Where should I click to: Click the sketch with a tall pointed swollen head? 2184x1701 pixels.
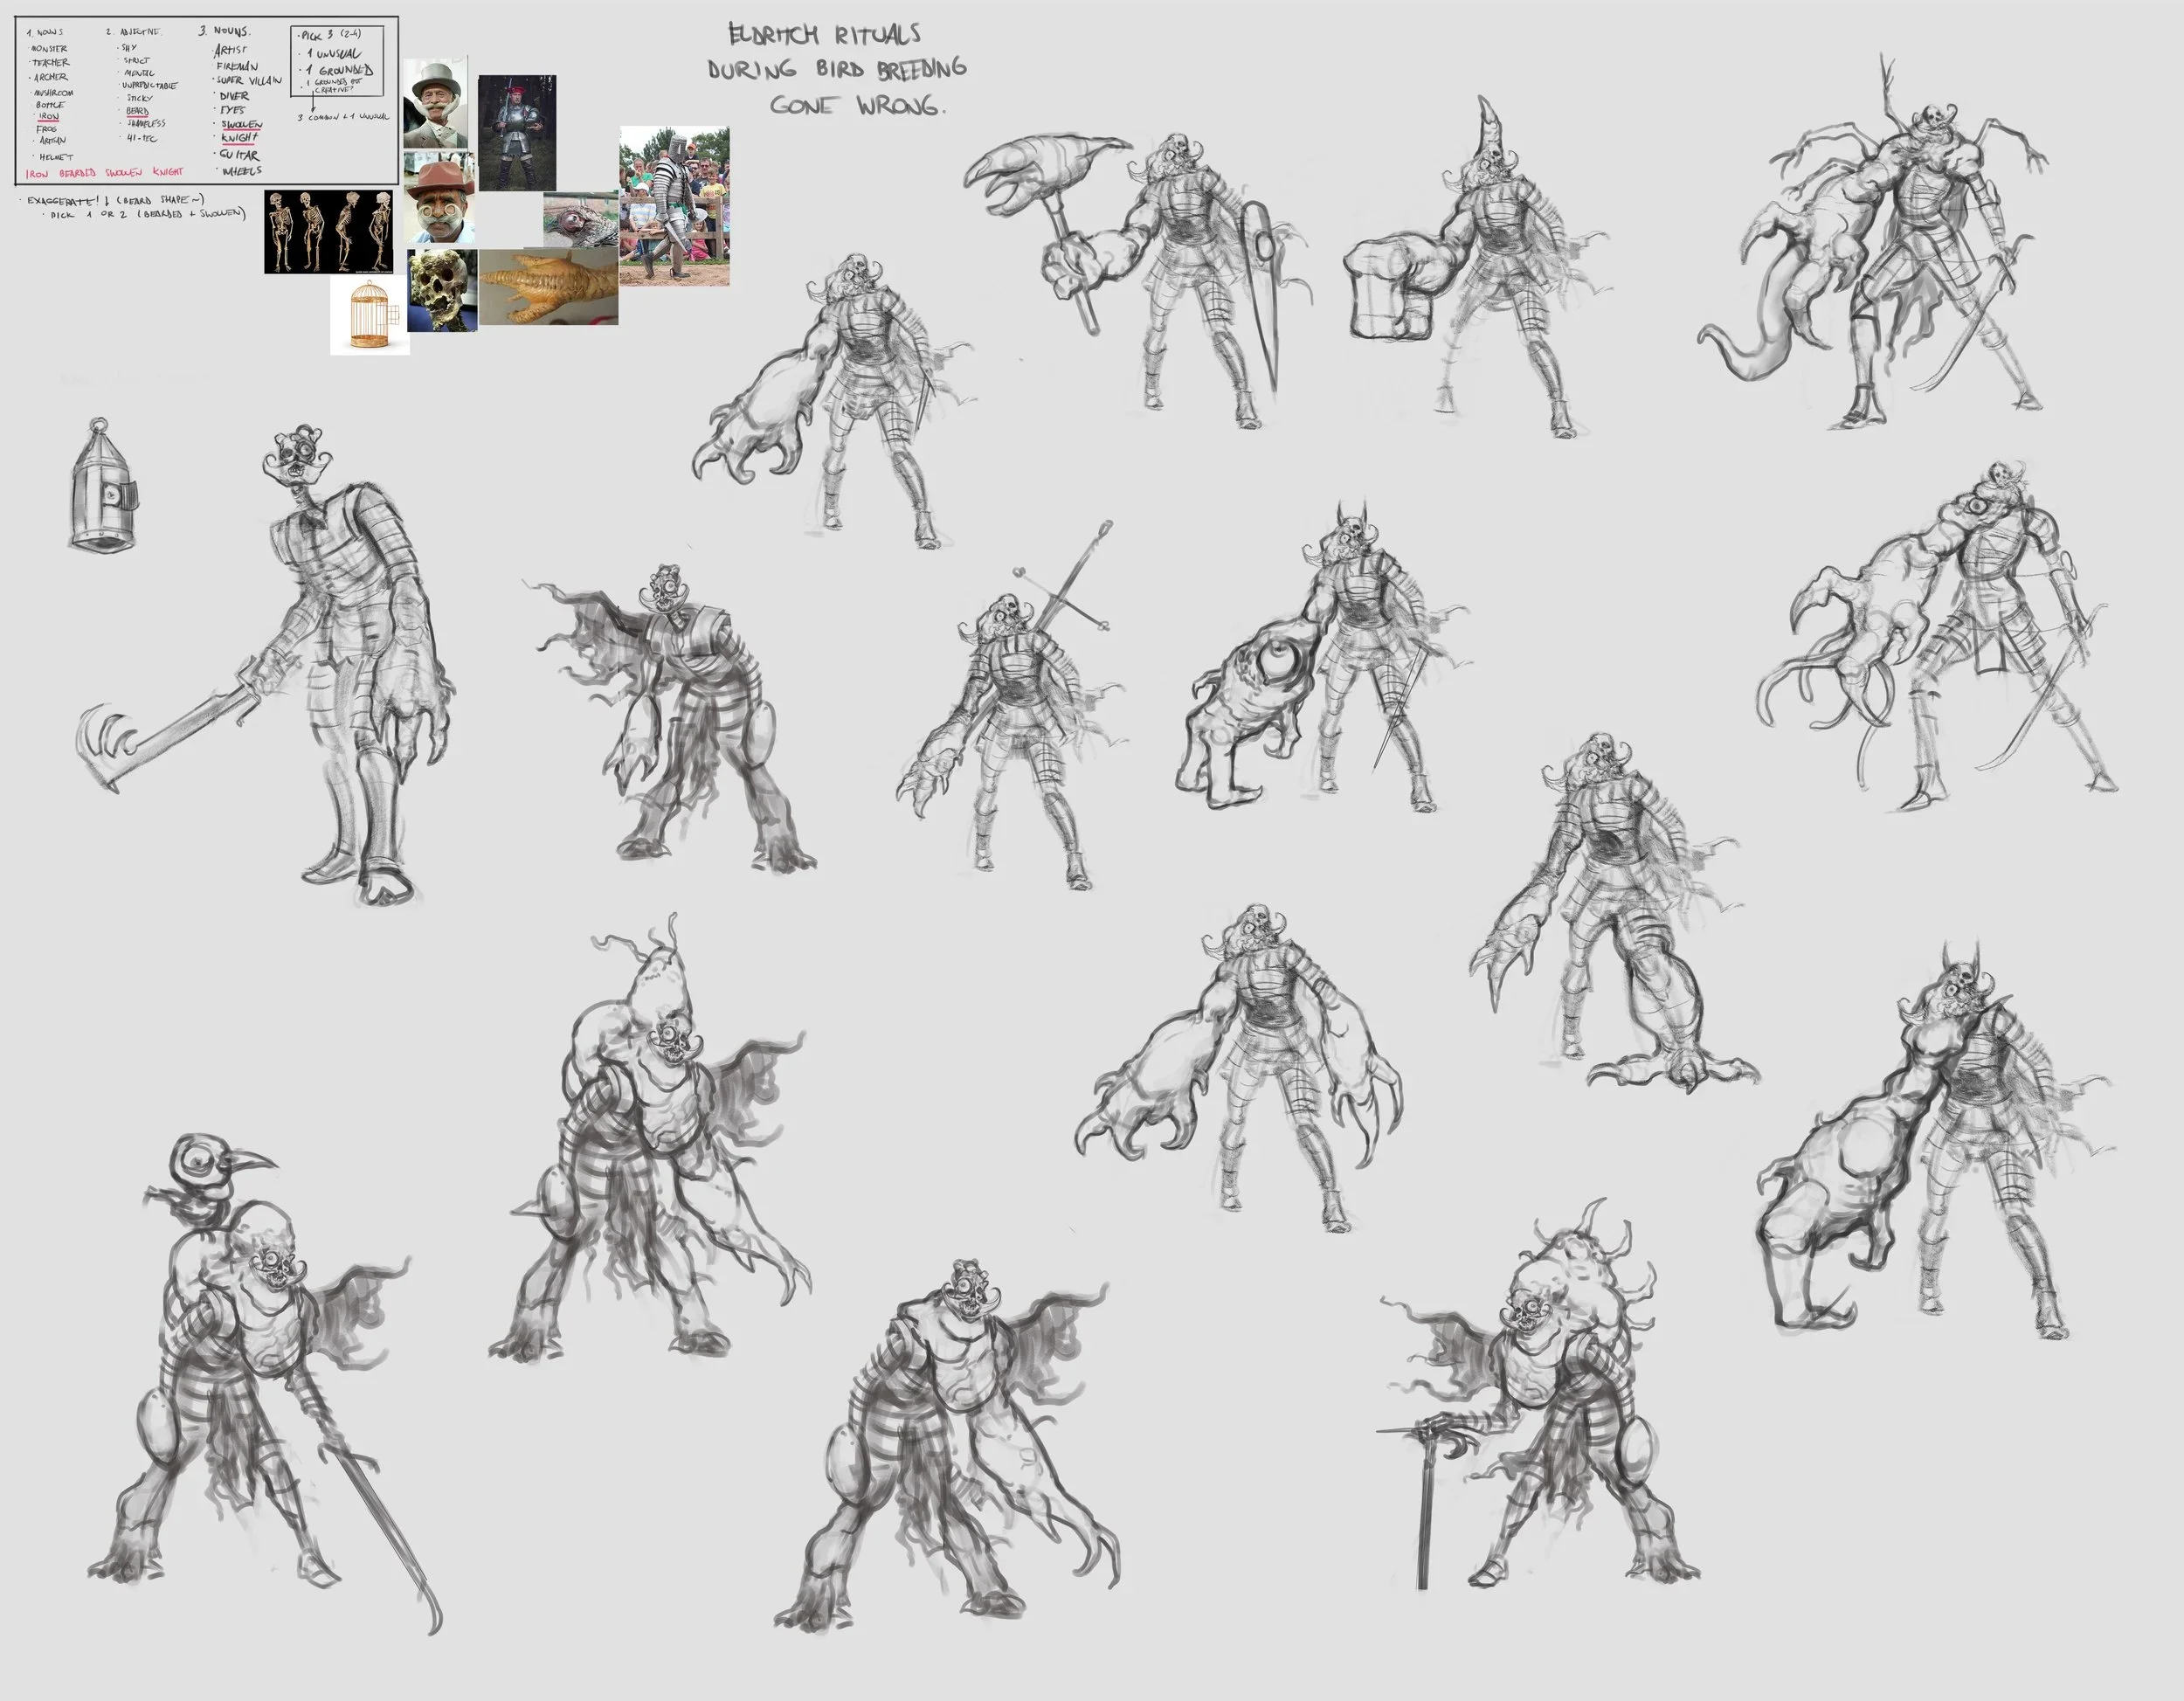[650, 1137]
